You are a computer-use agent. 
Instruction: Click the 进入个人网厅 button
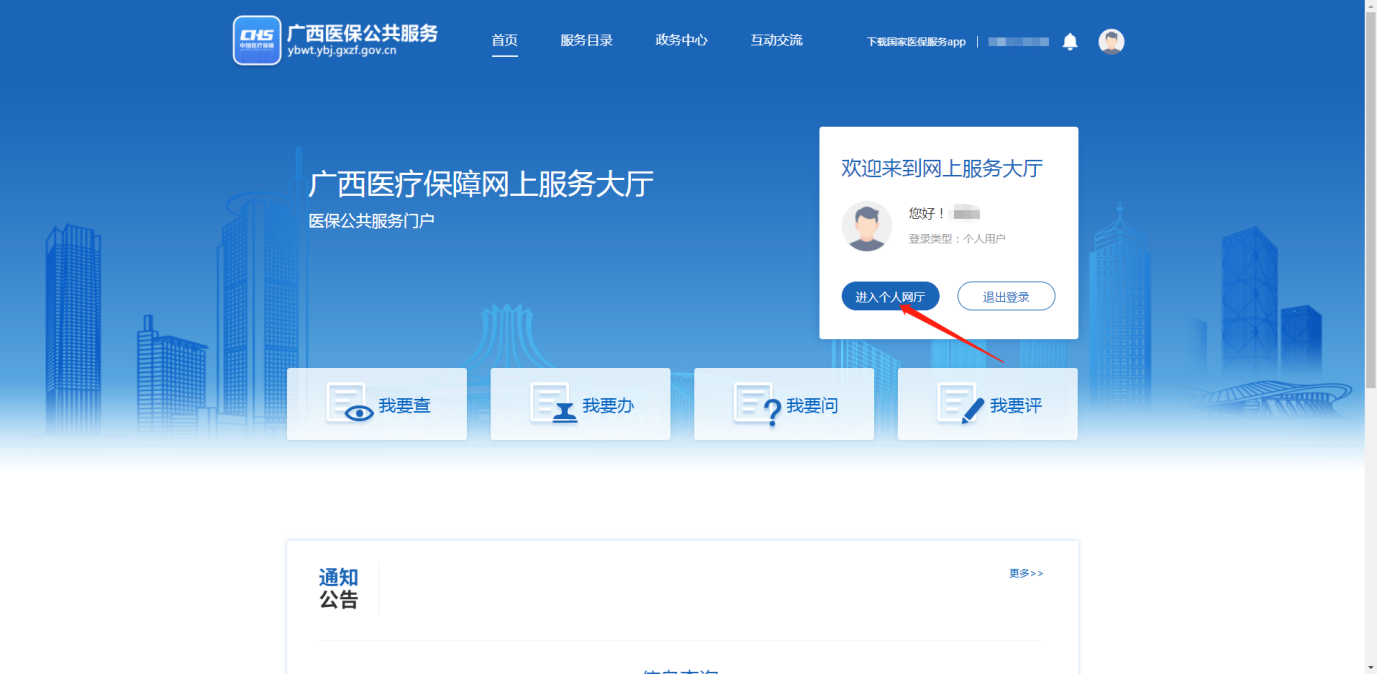pyautogui.click(x=890, y=297)
